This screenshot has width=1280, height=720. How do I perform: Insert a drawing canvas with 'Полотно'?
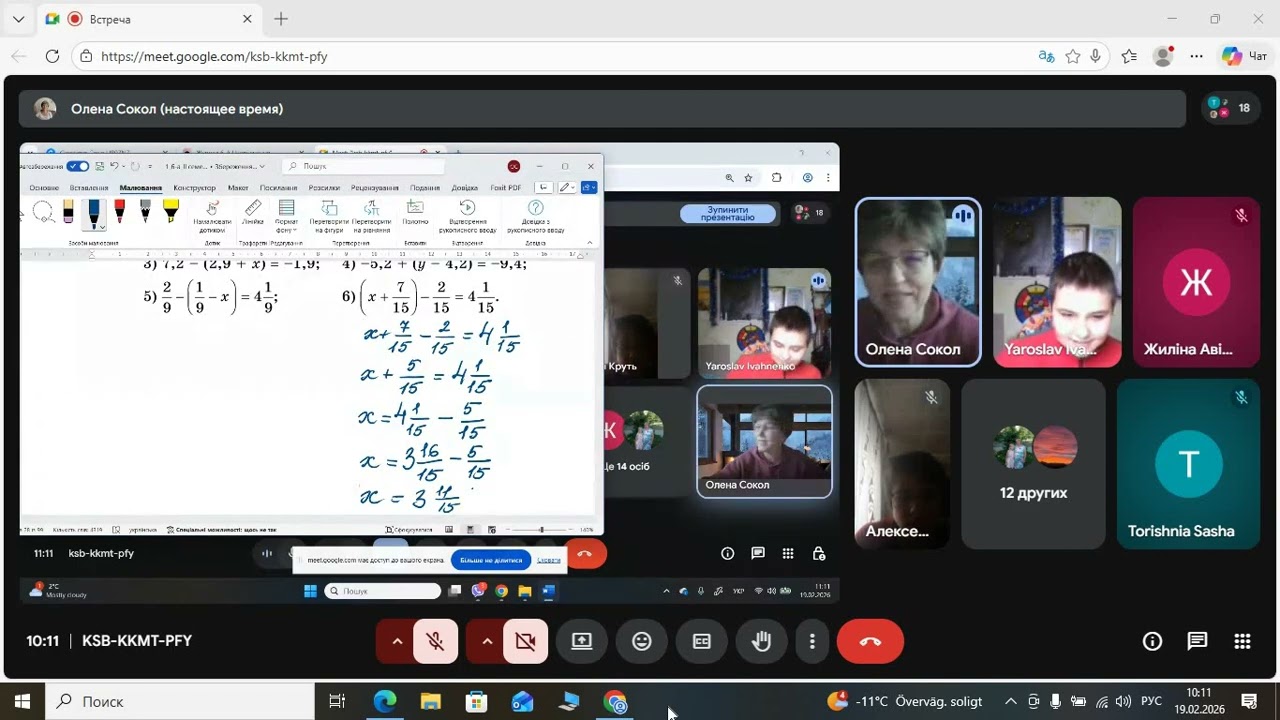(x=415, y=213)
